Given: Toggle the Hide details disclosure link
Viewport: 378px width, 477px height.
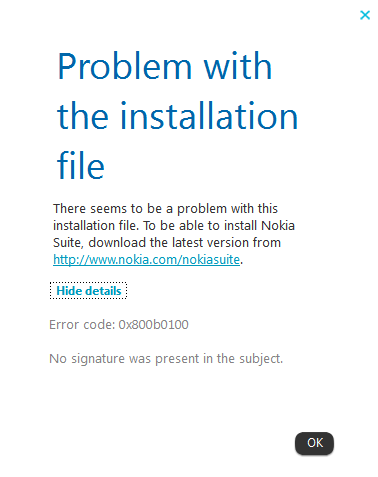Looking at the screenshot, I should (x=88, y=291).
